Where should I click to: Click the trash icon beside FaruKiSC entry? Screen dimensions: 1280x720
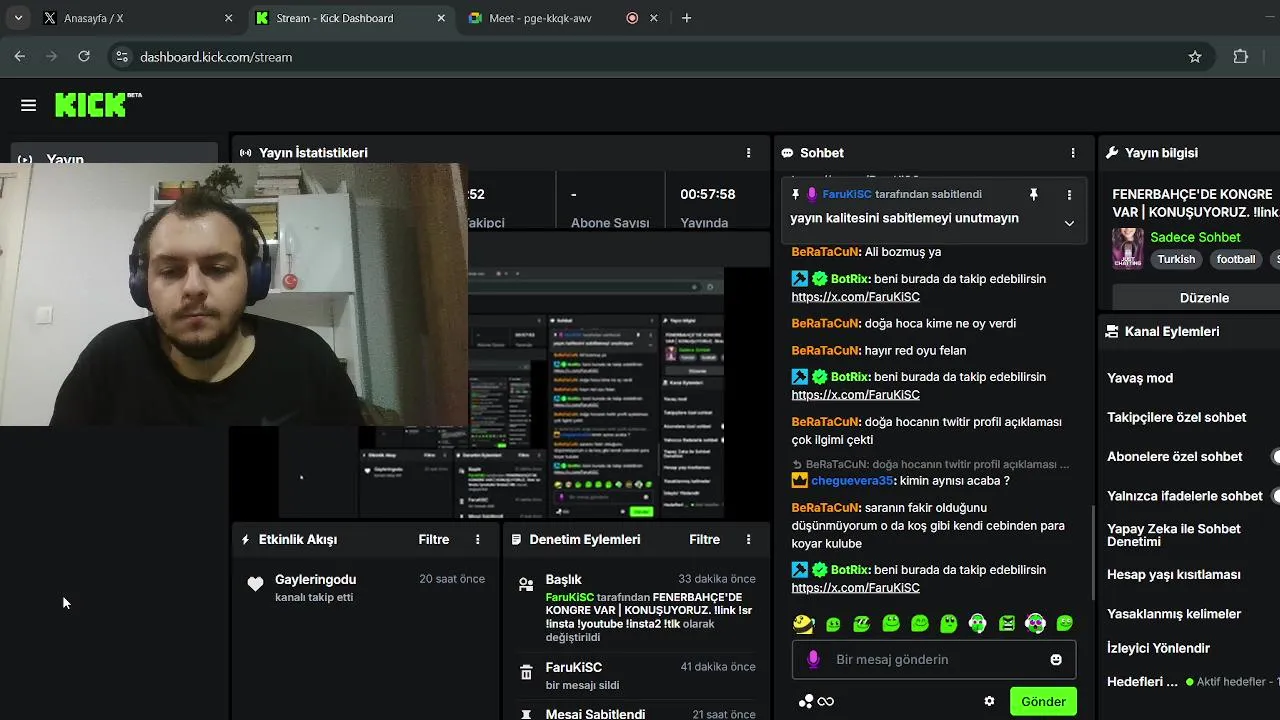click(526, 673)
